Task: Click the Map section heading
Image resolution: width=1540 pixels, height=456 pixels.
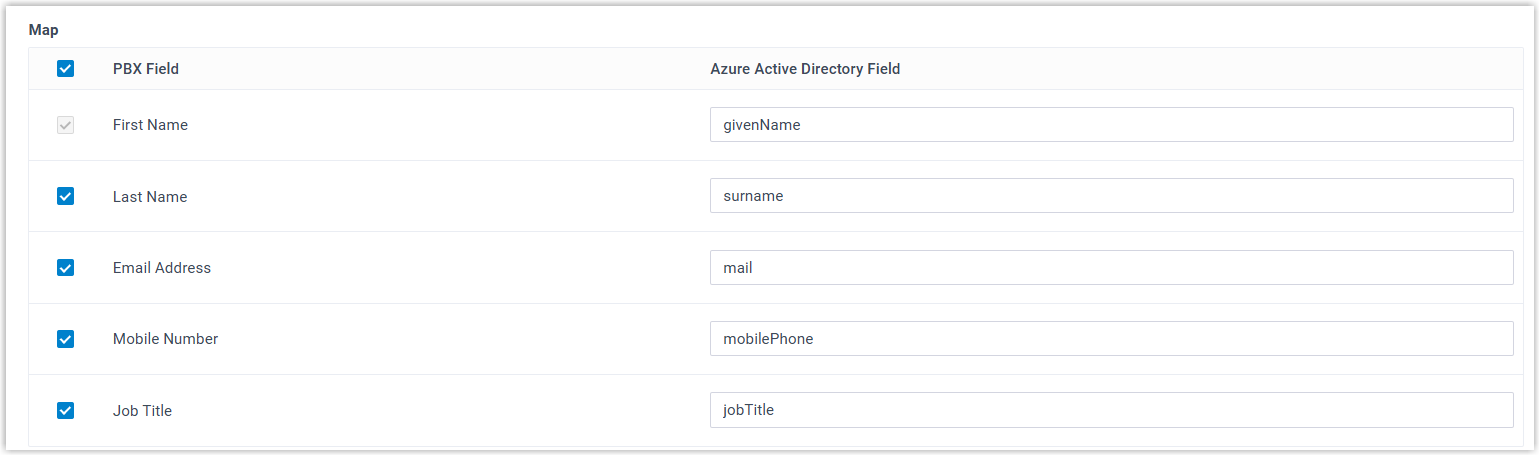Action: (x=43, y=30)
